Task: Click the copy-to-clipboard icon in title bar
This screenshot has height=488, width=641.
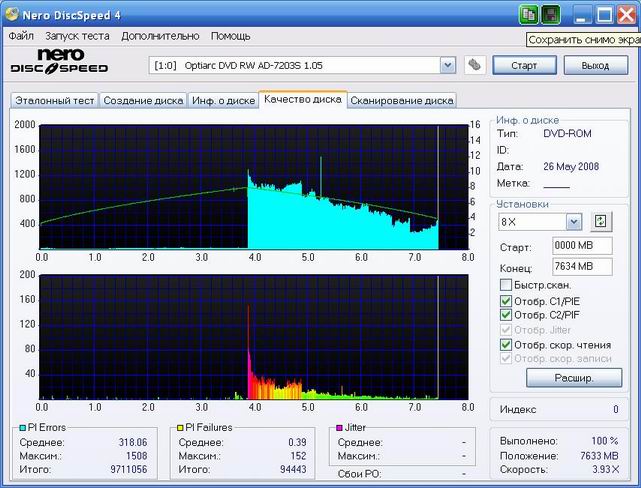Action: coord(529,14)
